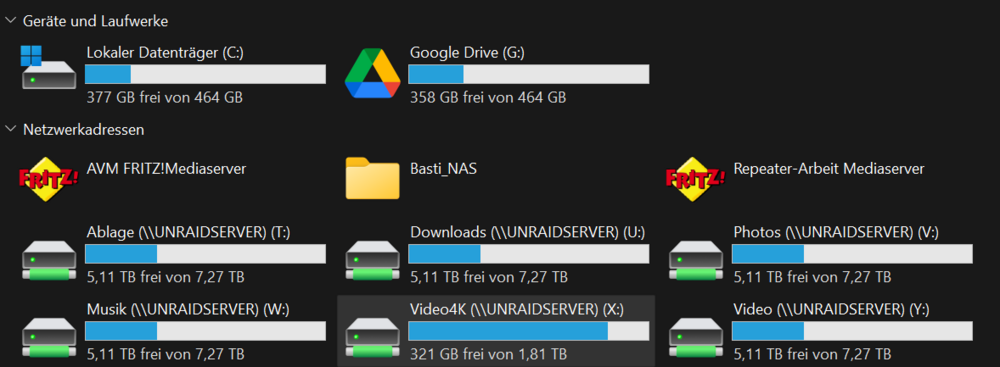Select the Repeater-Arbeit Mediaserver FRITZ icon
The width and height of the screenshot is (1000, 367).
(x=696, y=179)
